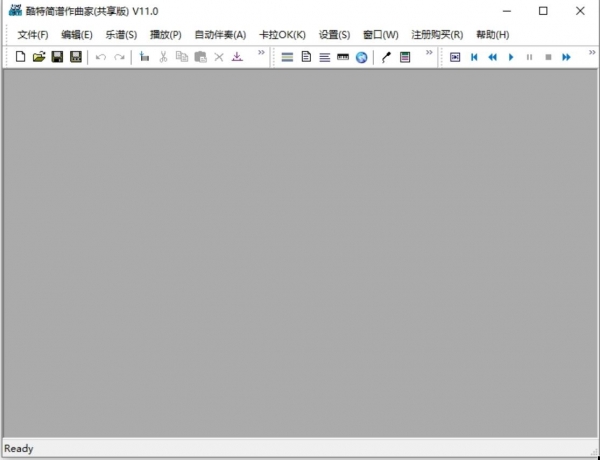
Task: Click the Save As floppy icon
Action: point(76,57)
